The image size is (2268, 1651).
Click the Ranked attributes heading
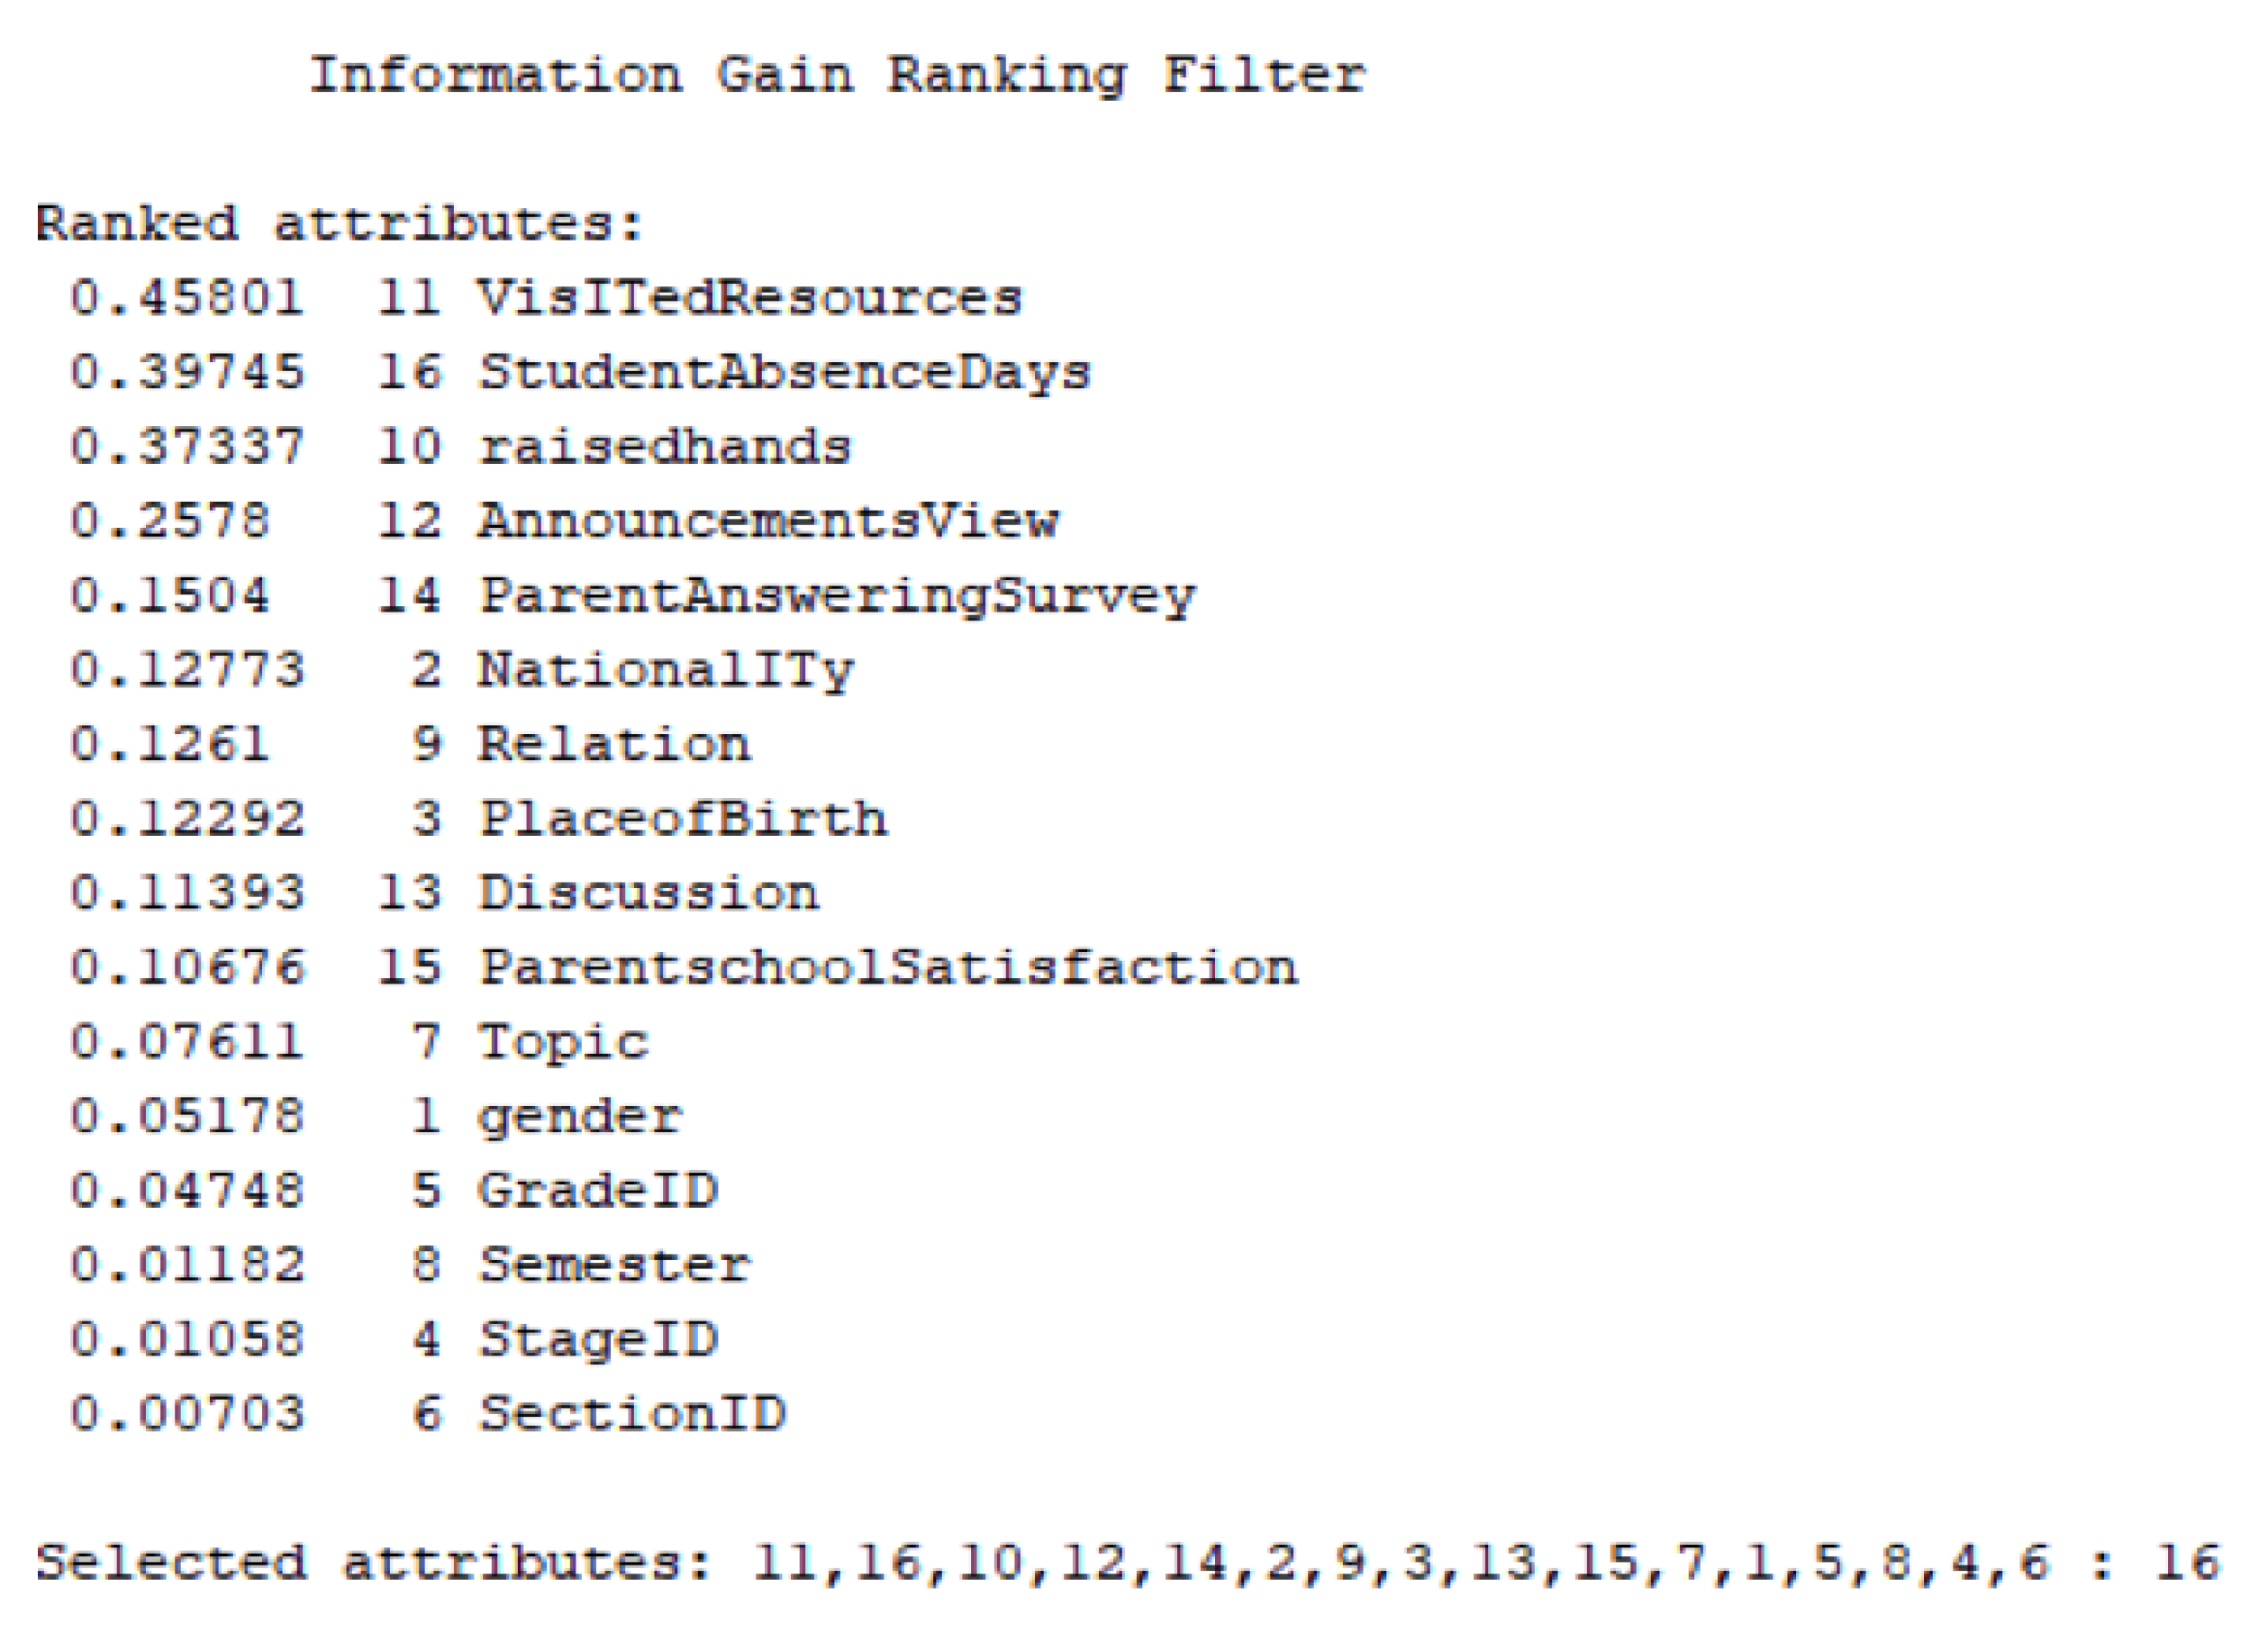338,223
